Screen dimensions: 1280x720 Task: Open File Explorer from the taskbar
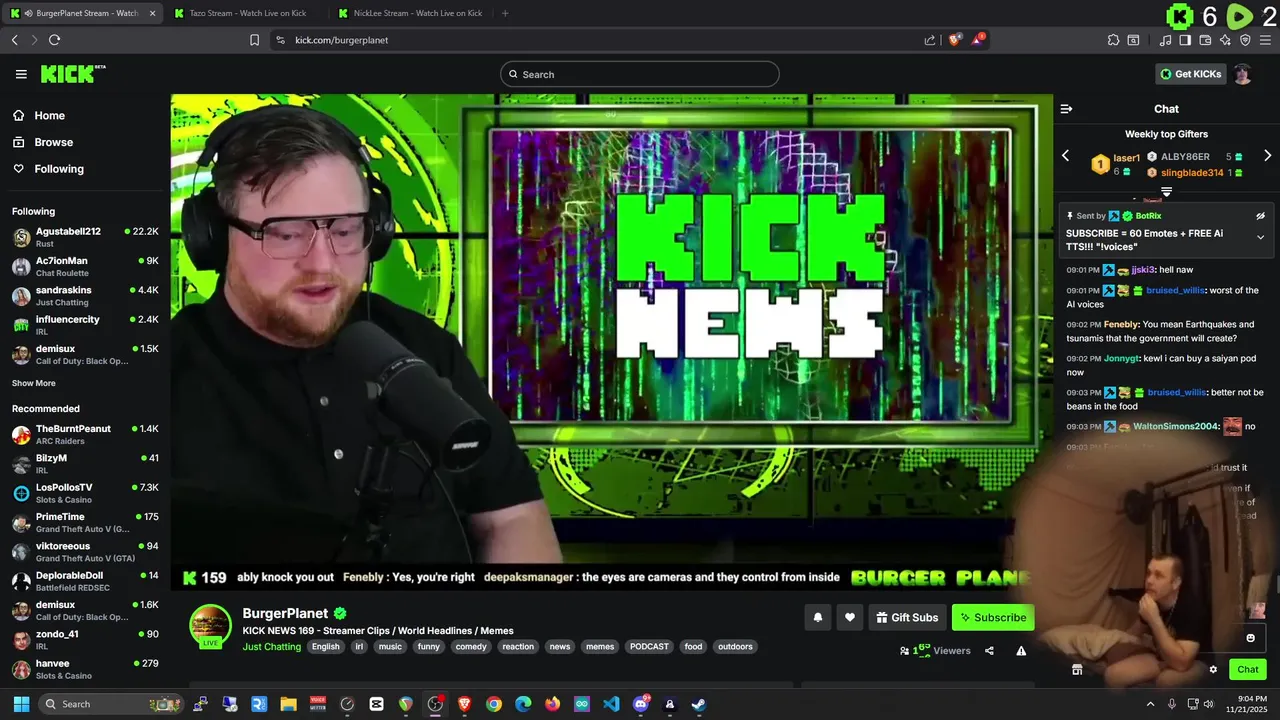click(x=288, y=704)
